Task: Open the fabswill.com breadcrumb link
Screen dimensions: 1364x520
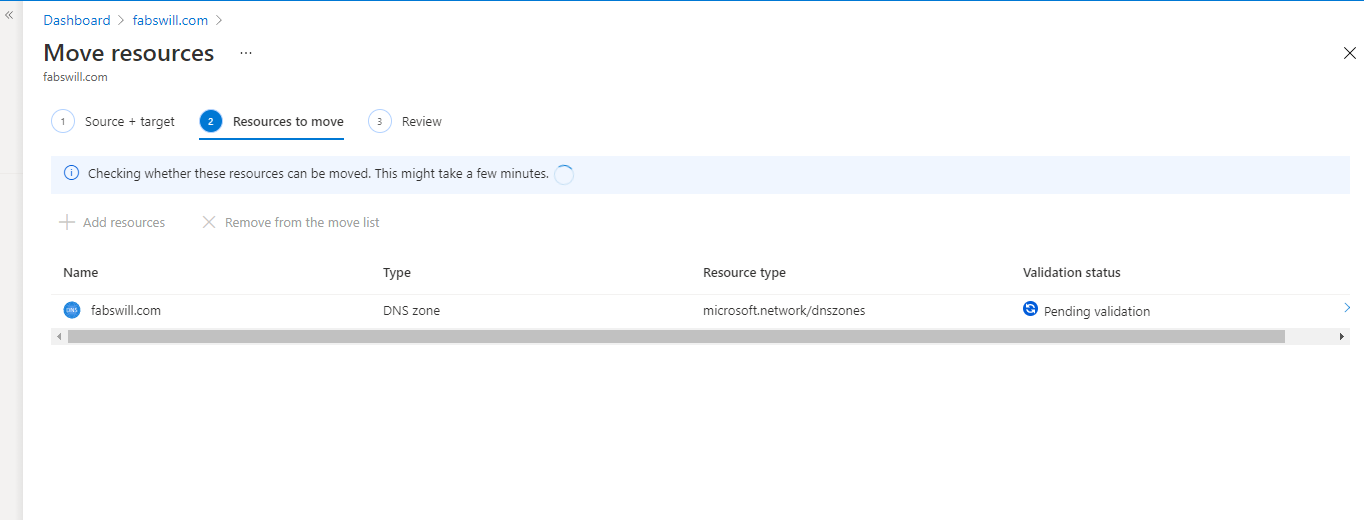Action: 171,20
